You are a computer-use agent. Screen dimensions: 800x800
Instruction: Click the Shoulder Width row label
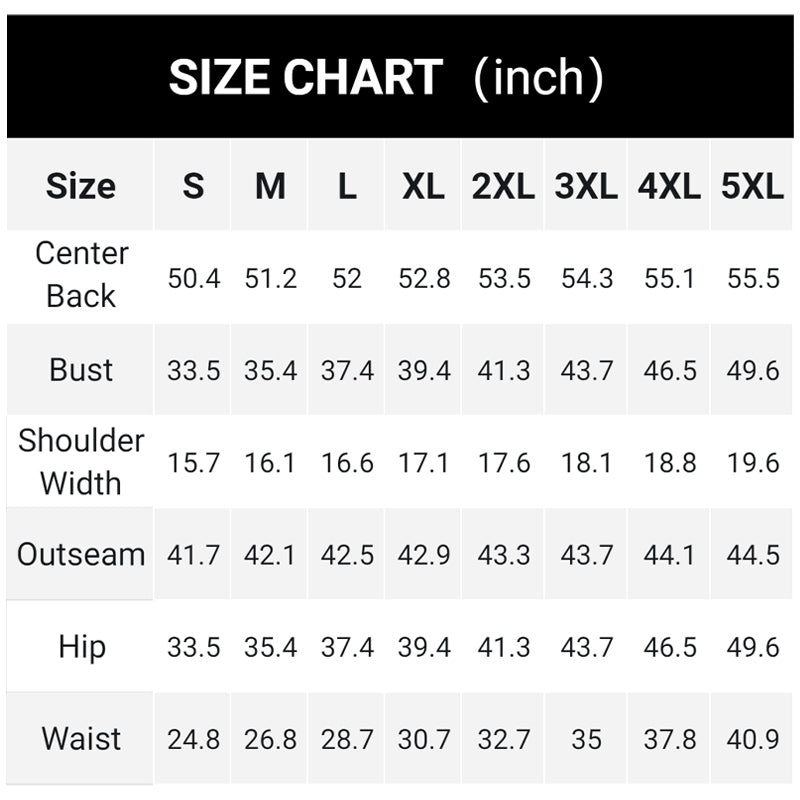point(81,462)
